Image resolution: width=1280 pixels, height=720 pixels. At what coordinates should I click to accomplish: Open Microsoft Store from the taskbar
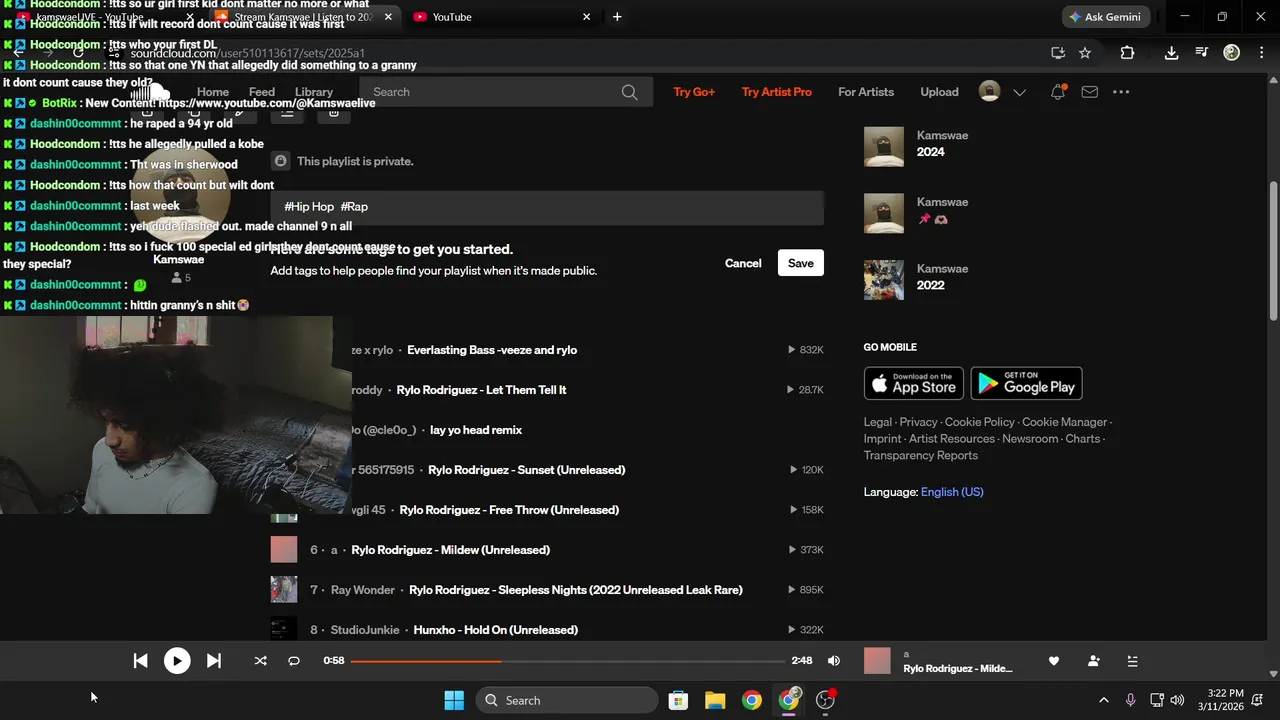pos(678,700)
